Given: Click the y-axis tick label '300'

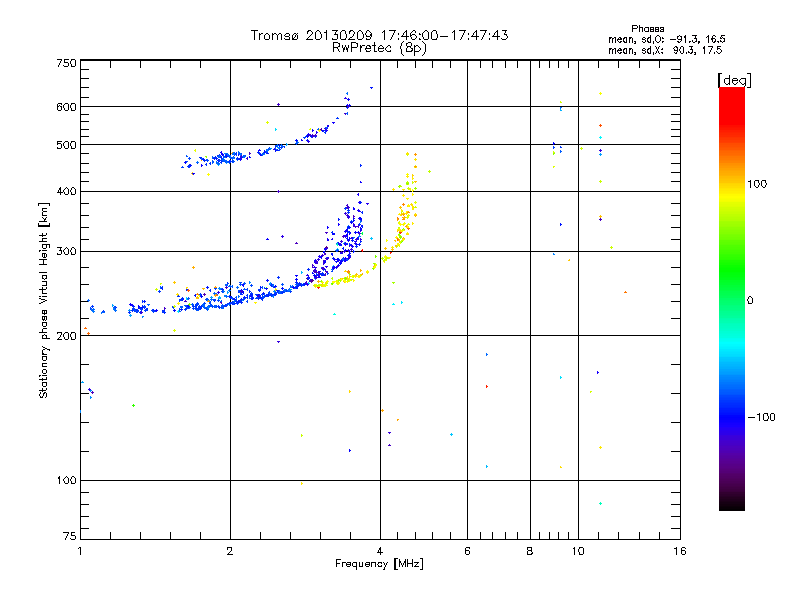Looking at the screenshot, I should click(66, 251).
